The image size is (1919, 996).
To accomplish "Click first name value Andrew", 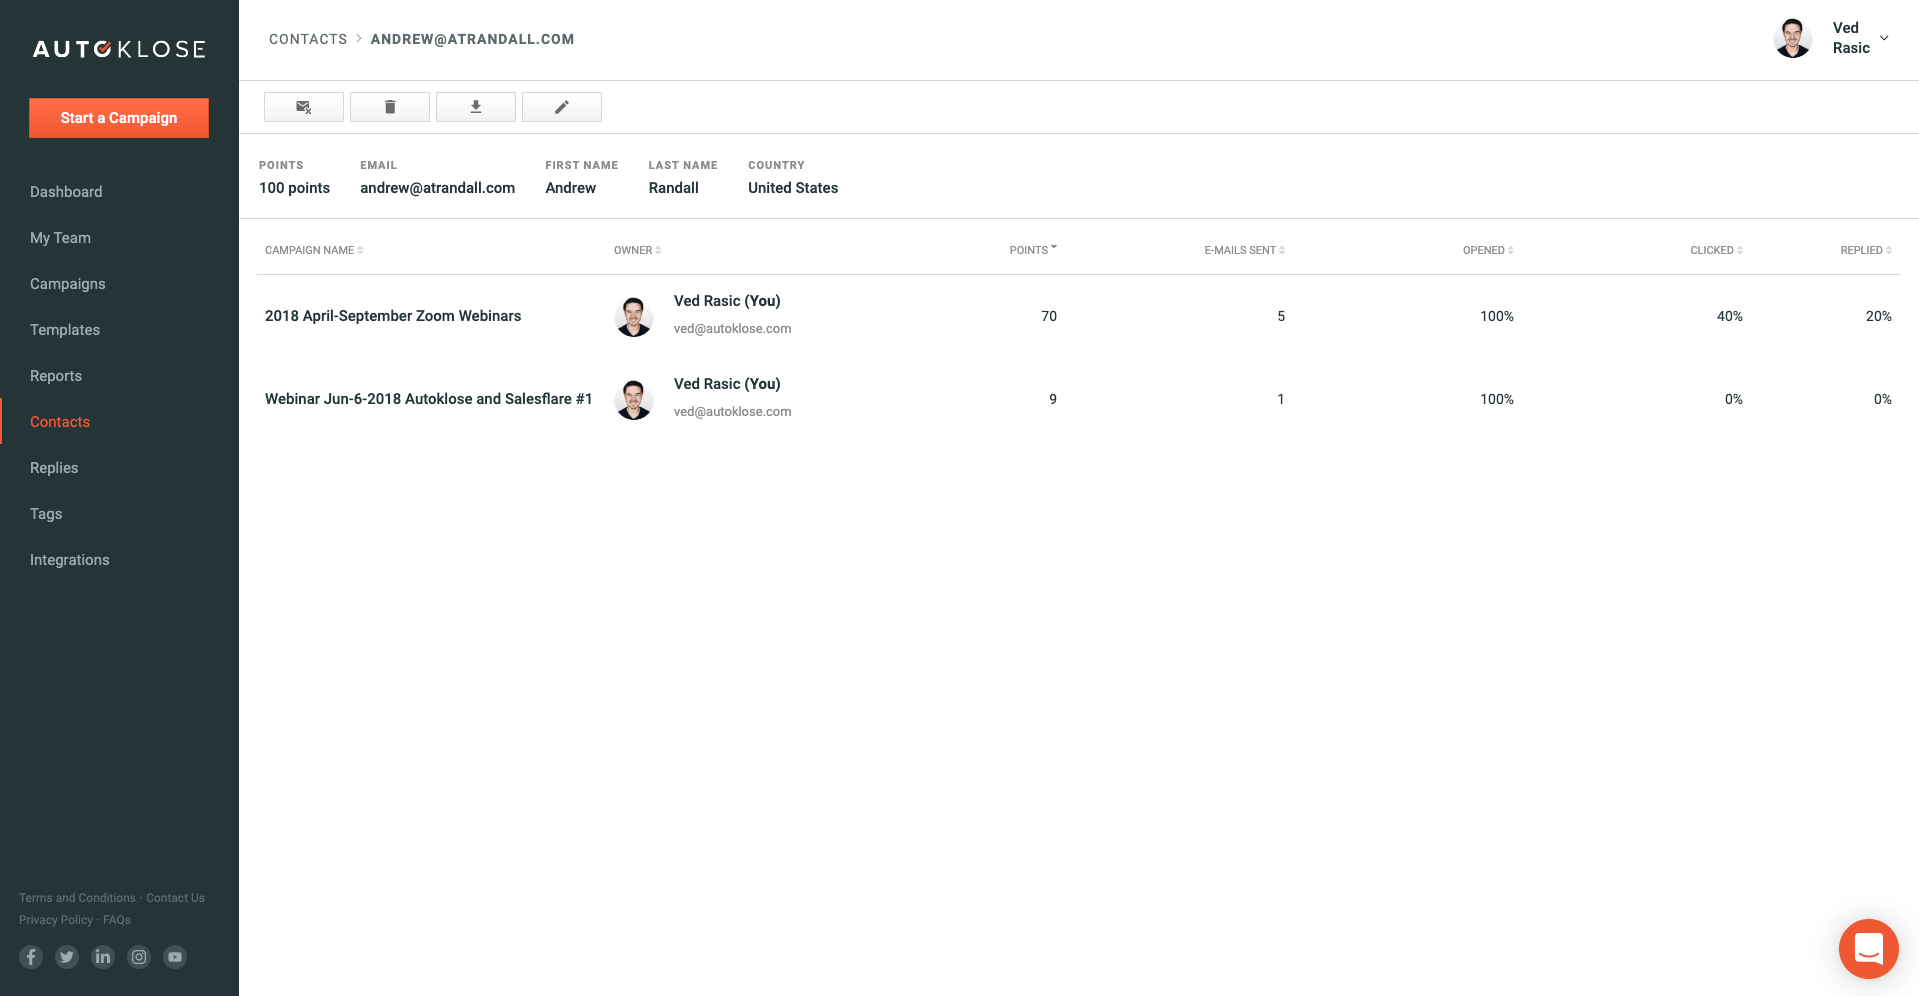I will (x=571, y=188).
